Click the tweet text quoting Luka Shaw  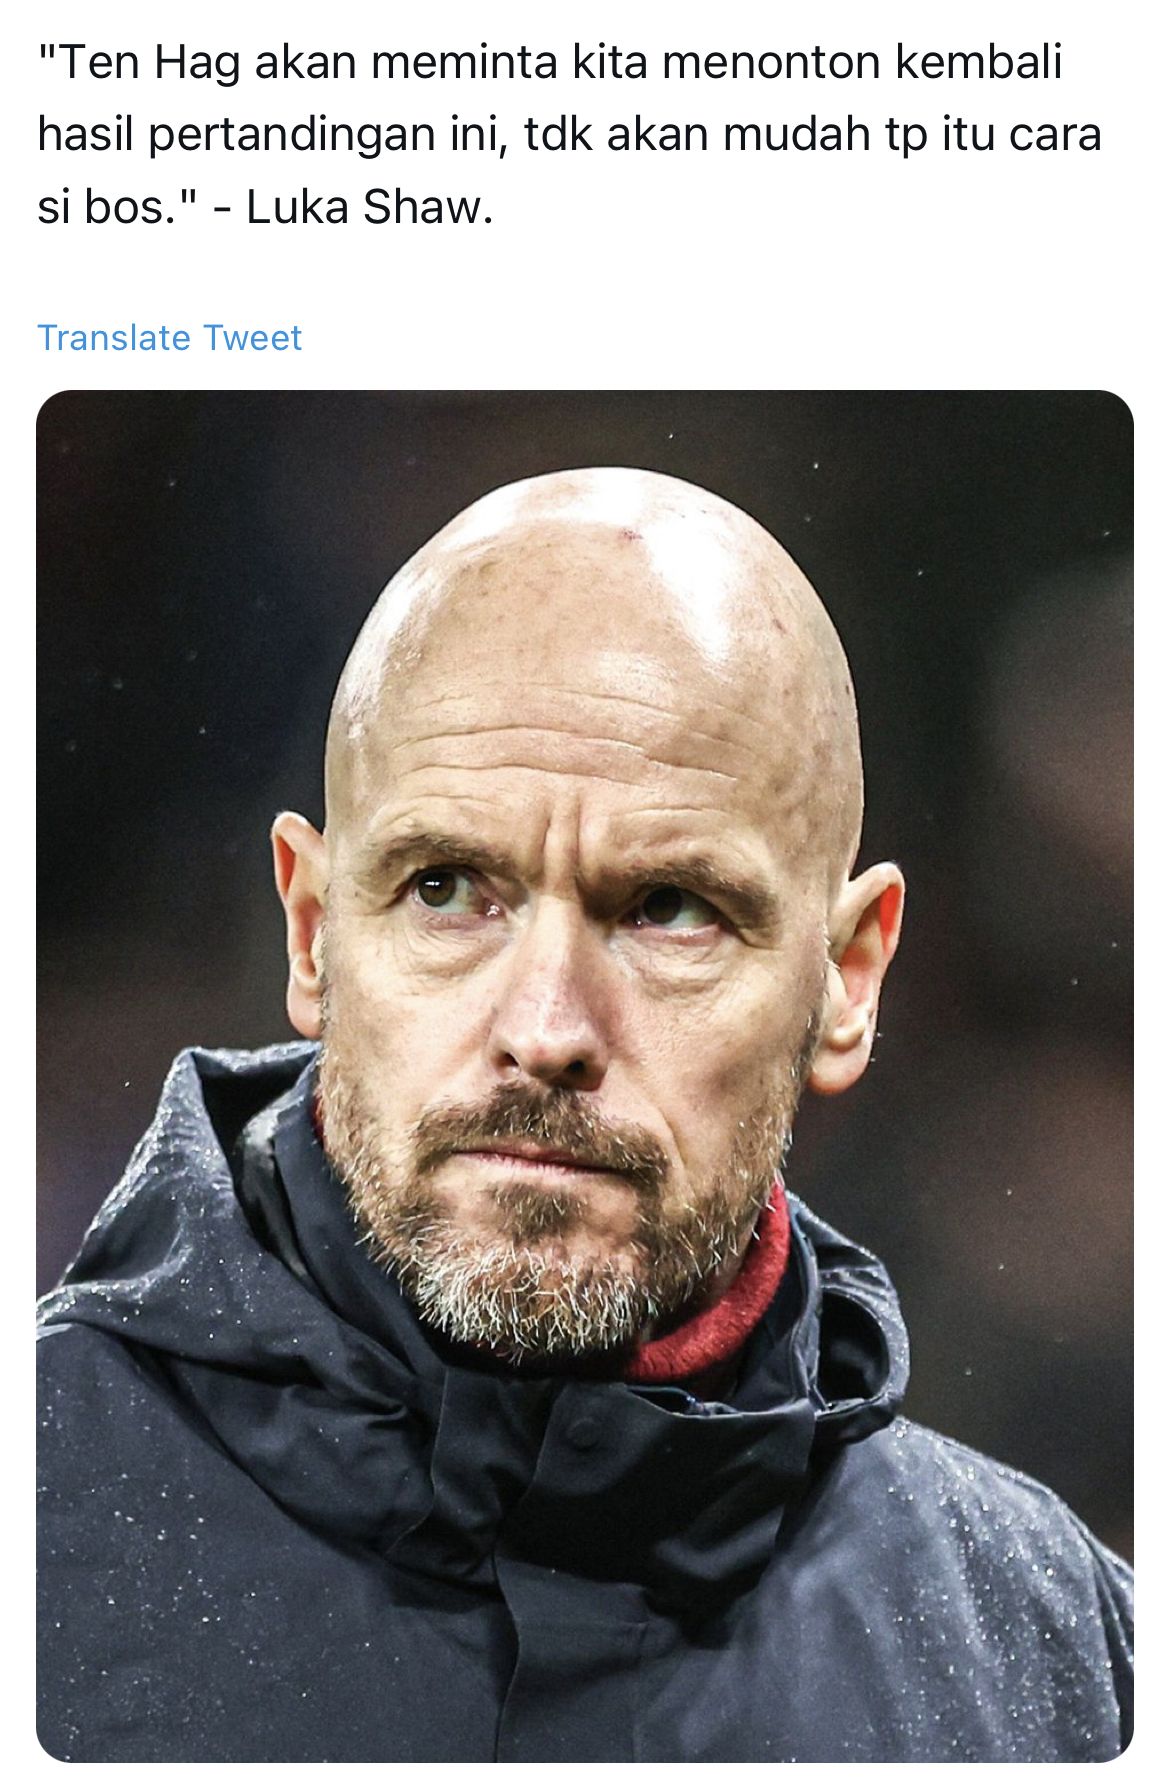point(568,135)
